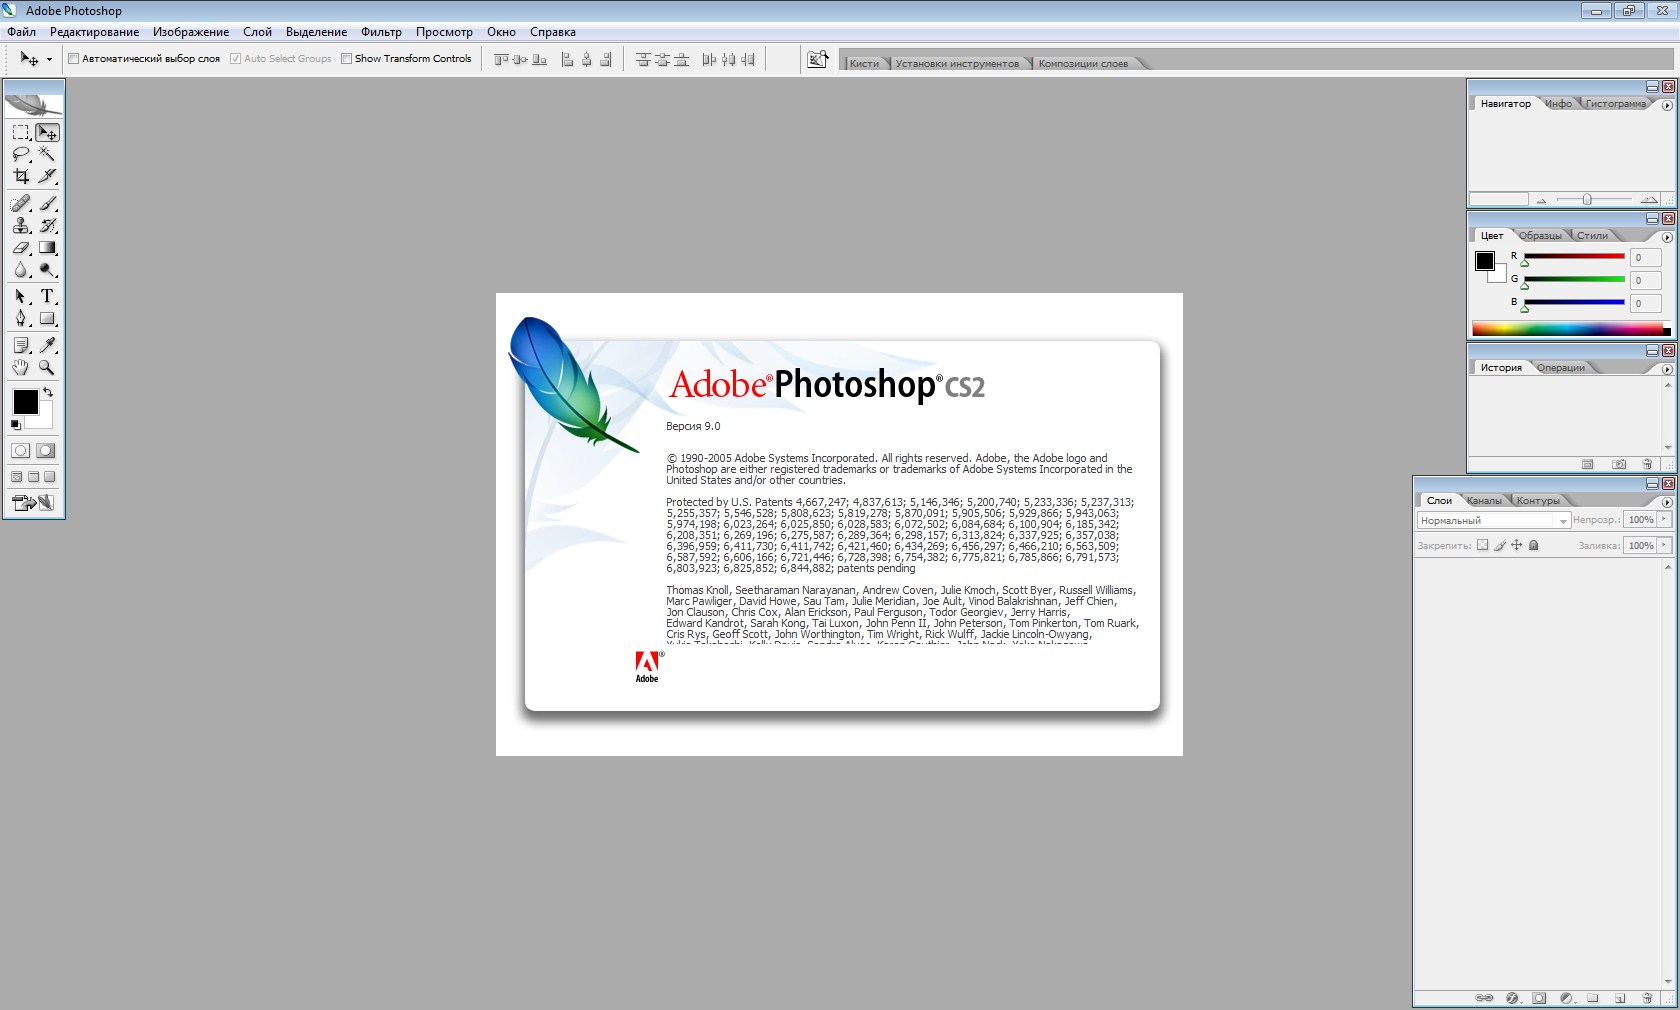This screenshot has width=1680, height=1010.
Task: Select the Healing Brush tool
Action: (21, 203)
